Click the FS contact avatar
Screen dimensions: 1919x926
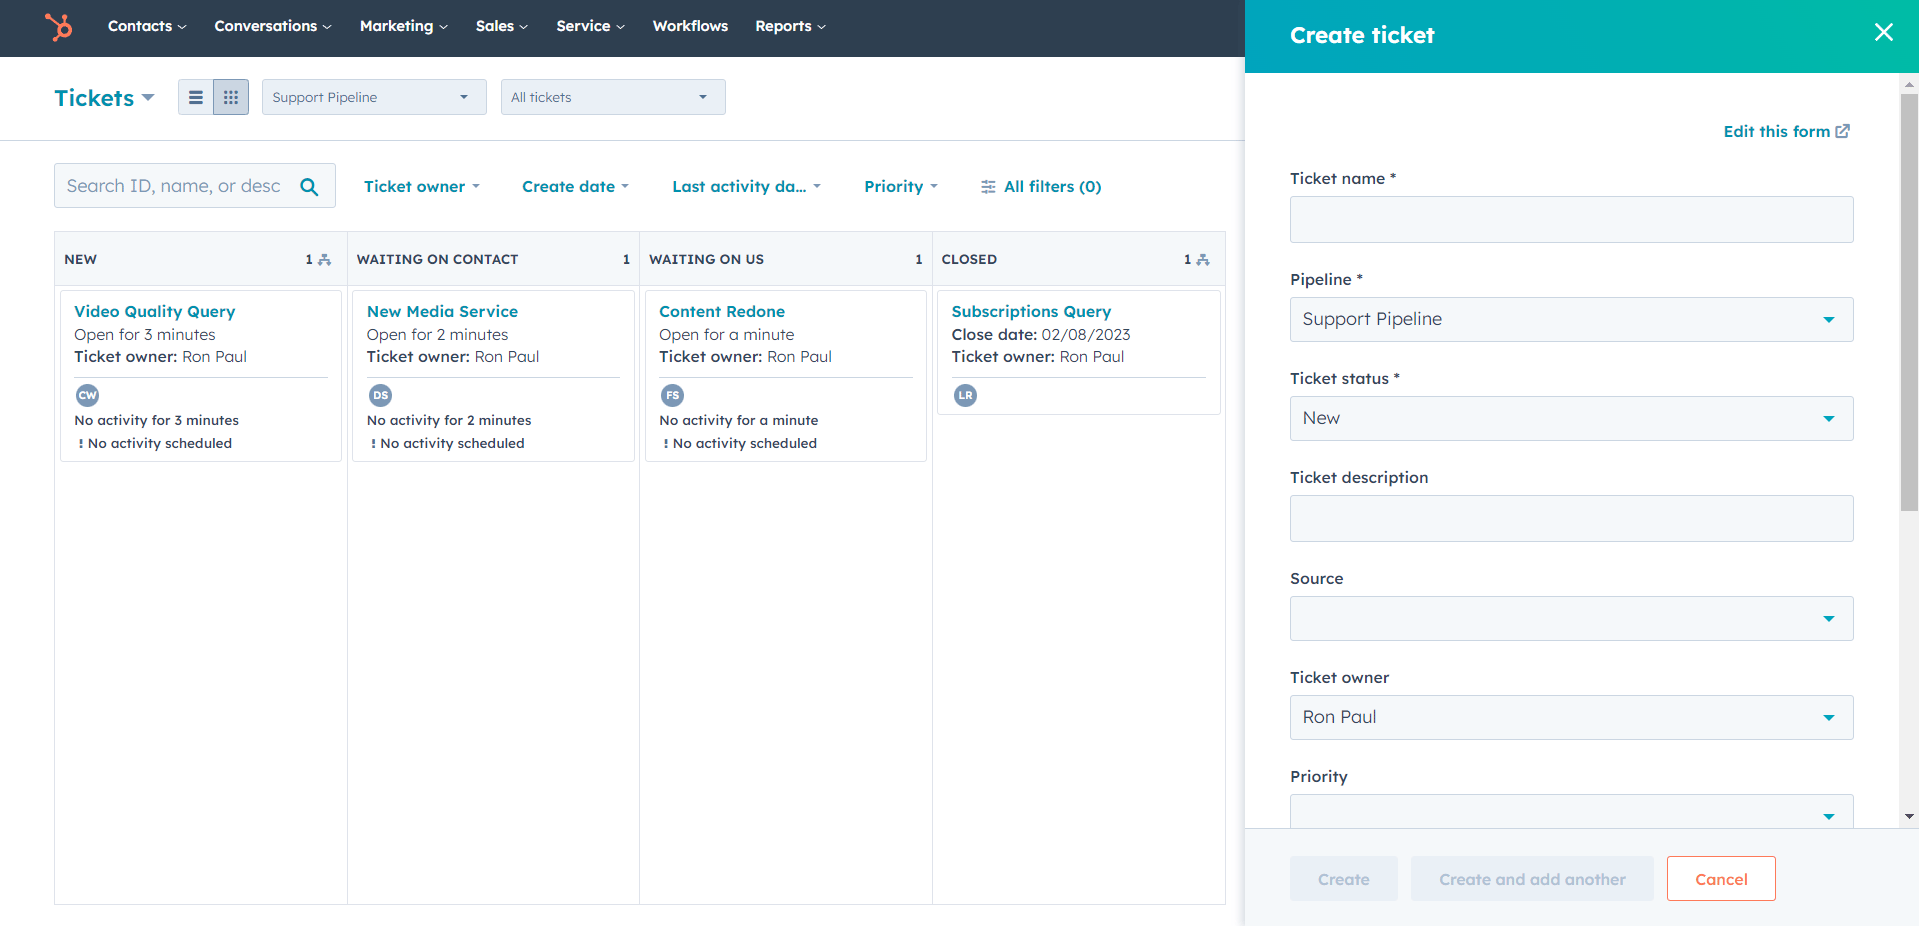pyautogui.click(x=673, y=395)
